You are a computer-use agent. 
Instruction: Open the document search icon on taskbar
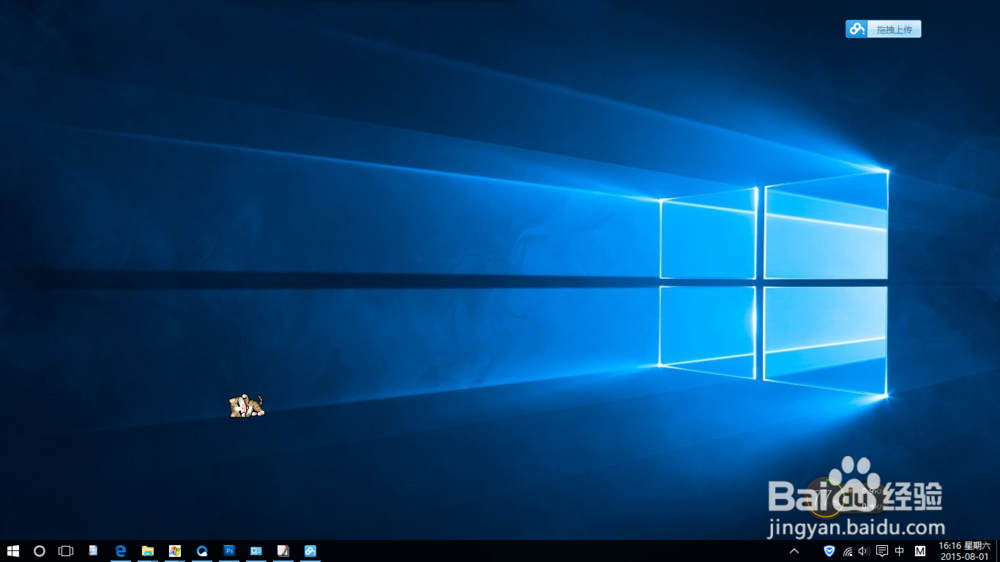tap(93, 551)
